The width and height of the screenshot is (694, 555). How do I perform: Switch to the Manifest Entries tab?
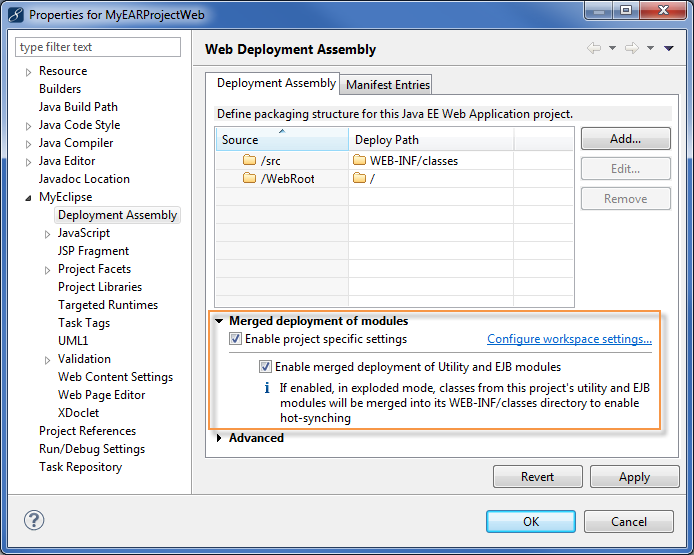pos(388,85)
